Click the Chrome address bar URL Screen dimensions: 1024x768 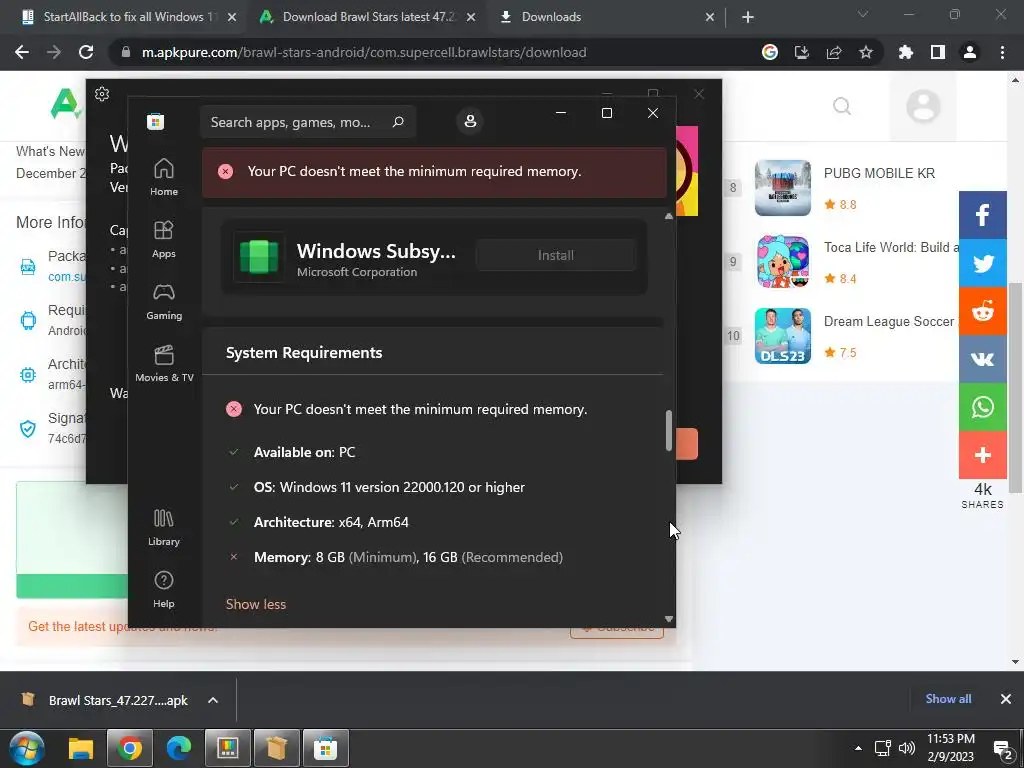click(x=364, y=52)
